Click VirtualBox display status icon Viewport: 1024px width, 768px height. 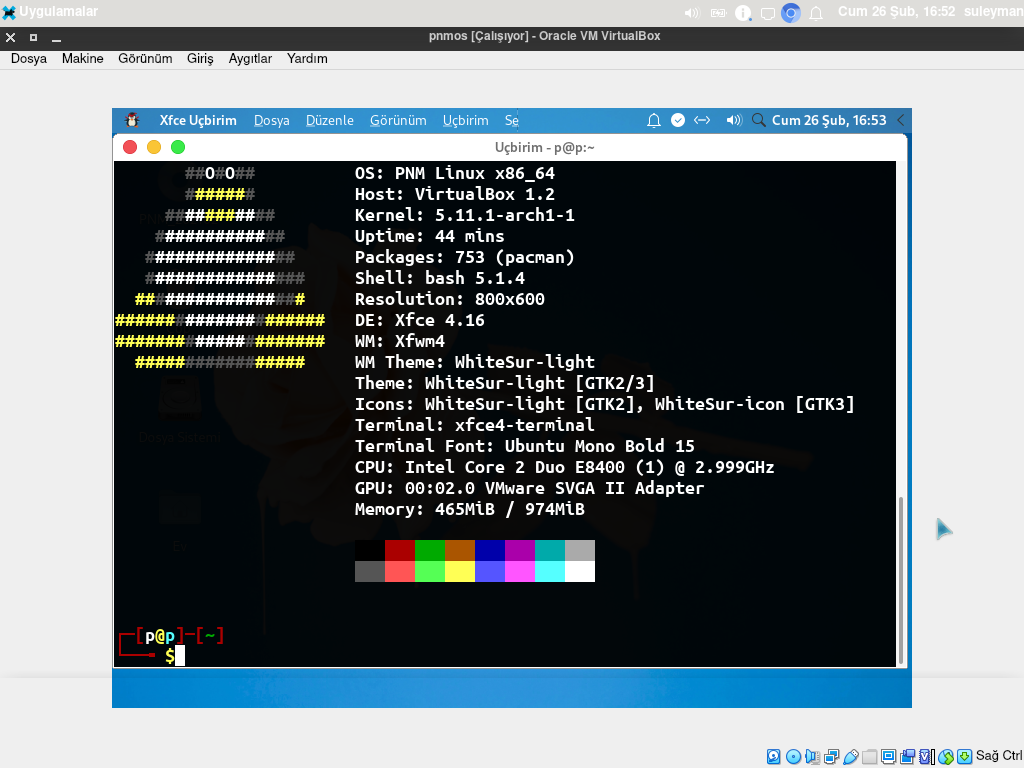click(888, 757)
